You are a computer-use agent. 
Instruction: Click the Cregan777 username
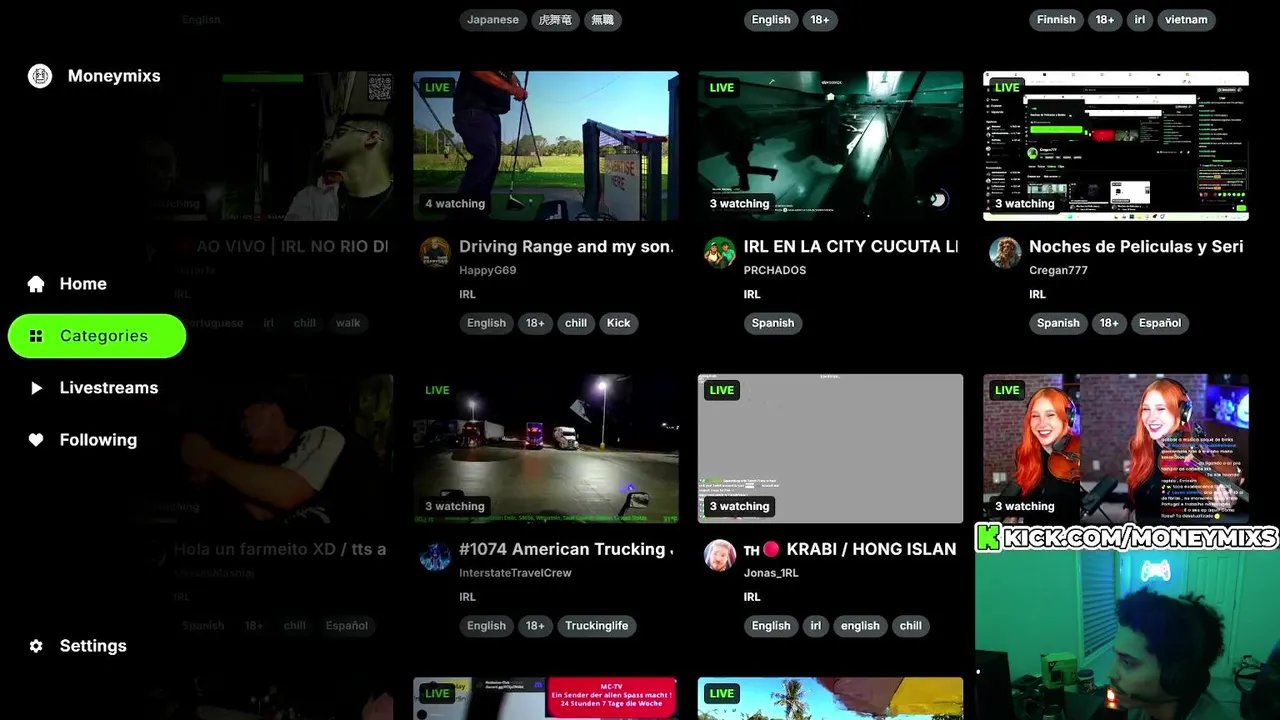[1058, 270]
